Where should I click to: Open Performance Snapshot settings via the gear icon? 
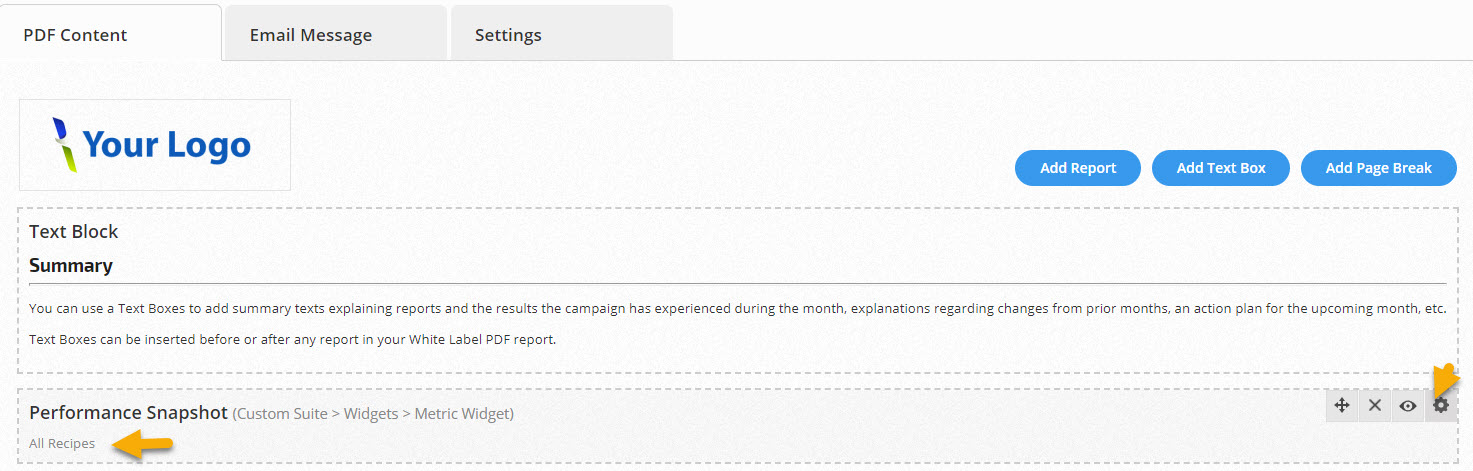pos(1441,405)
